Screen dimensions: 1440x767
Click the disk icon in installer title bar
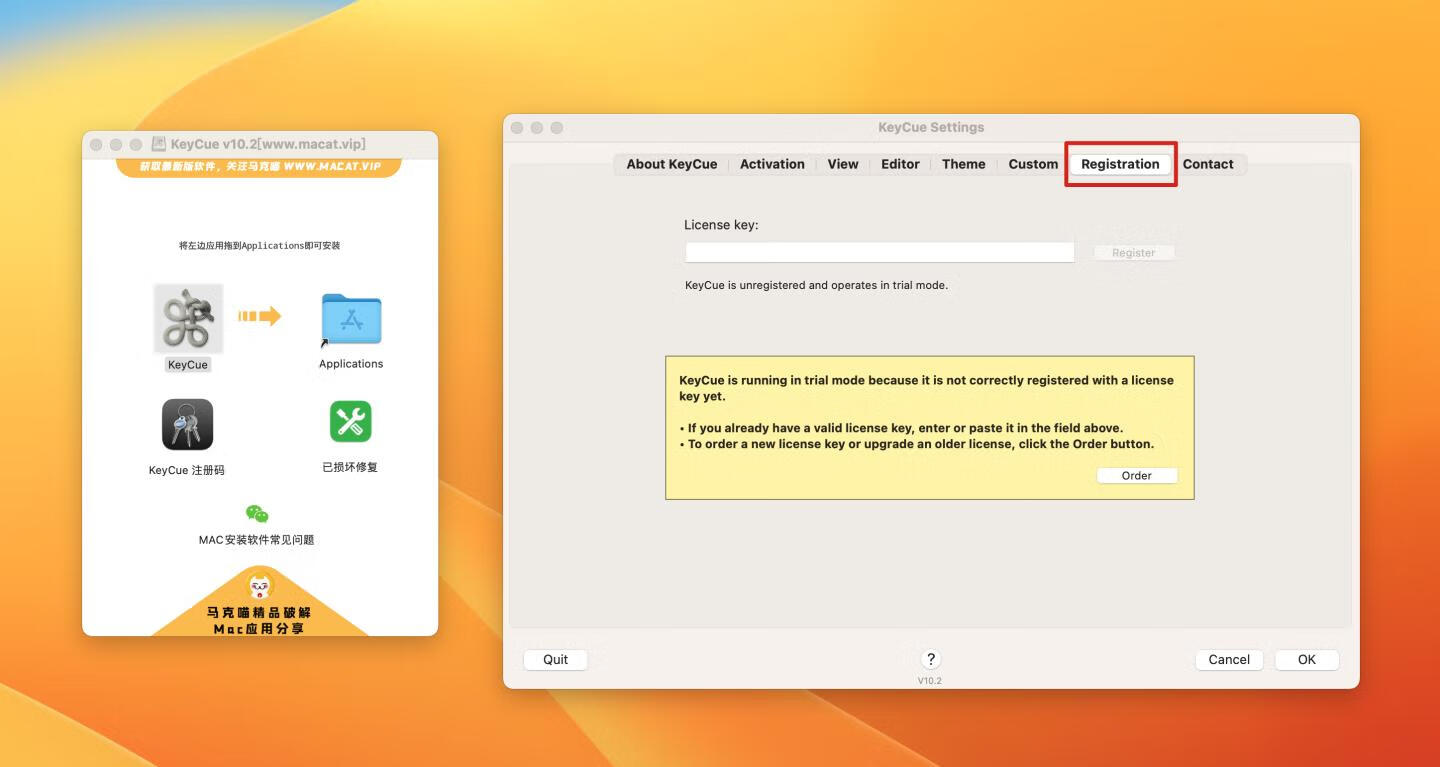click(158, 144)
